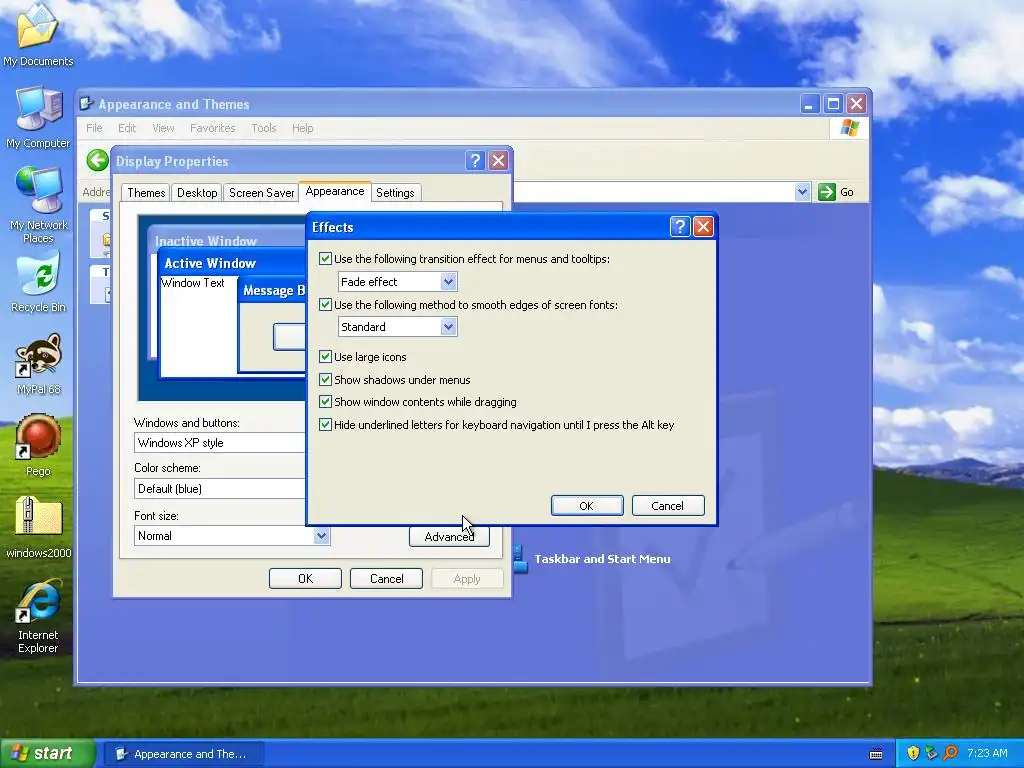Viewport: 1024px width, 768px height.
Task: Uncheck the transition effect for menus checkbox
Action: pos(325,259)
